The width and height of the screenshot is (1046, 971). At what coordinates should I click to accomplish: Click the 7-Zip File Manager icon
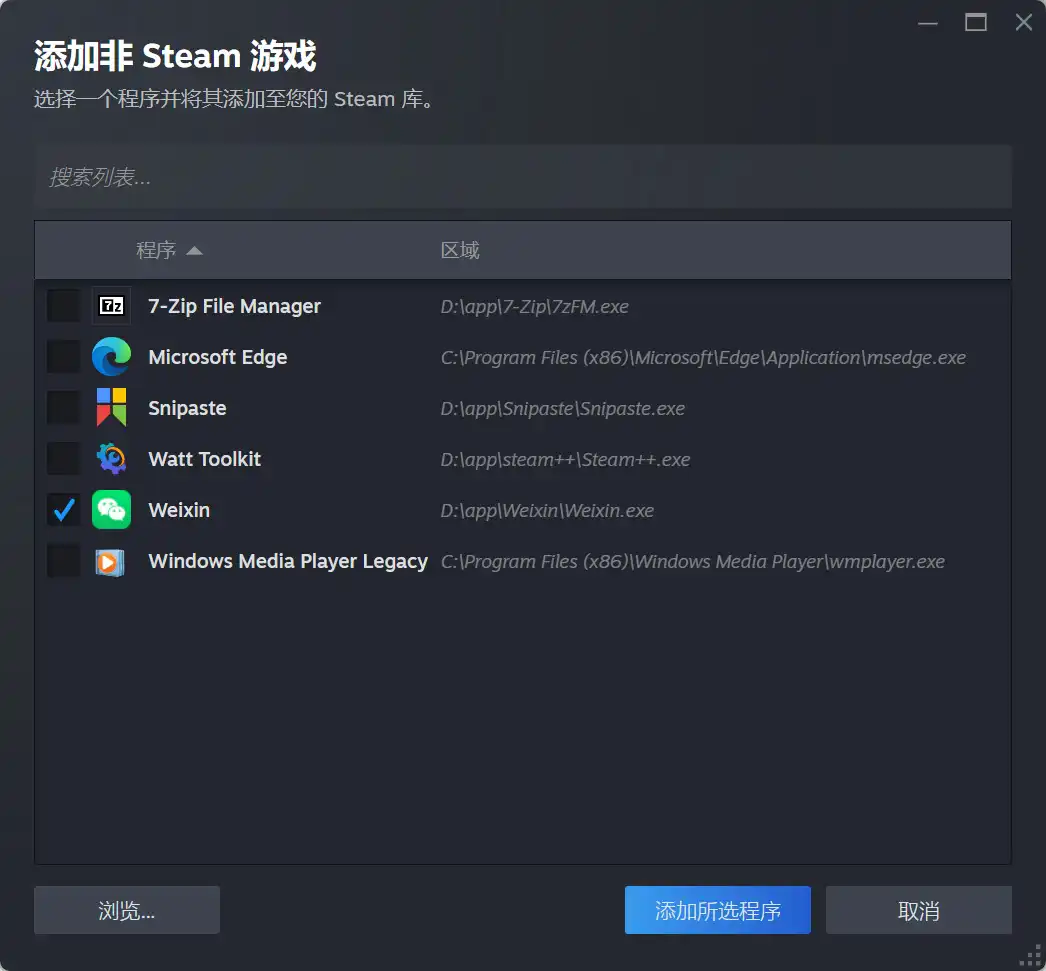pos(111,306)
